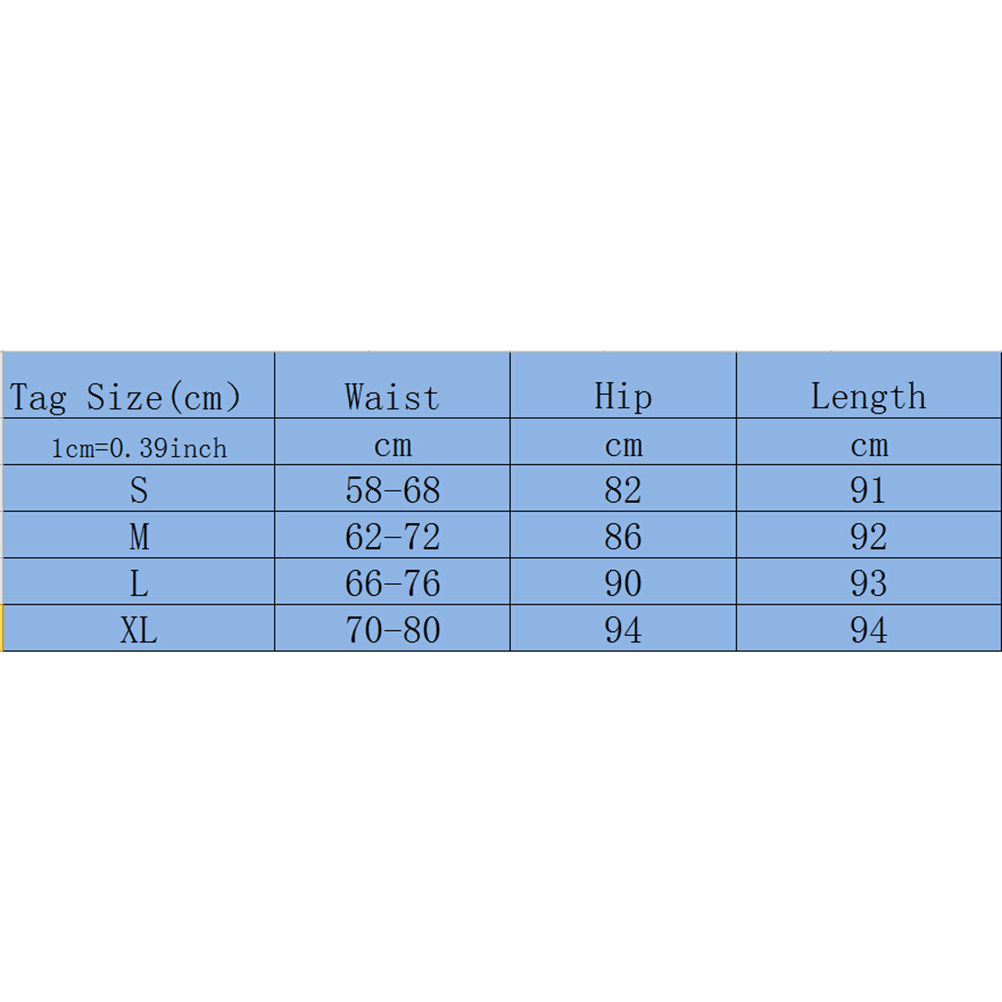
Task: Click the 1cm=0.39inch conversion cell
Action: pos(139,447)
